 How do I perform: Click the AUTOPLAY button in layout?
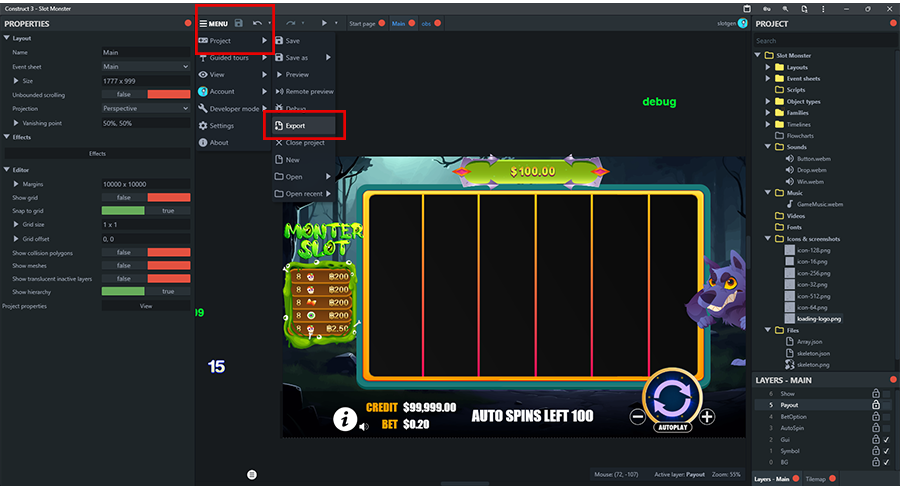tap(673, 427)
